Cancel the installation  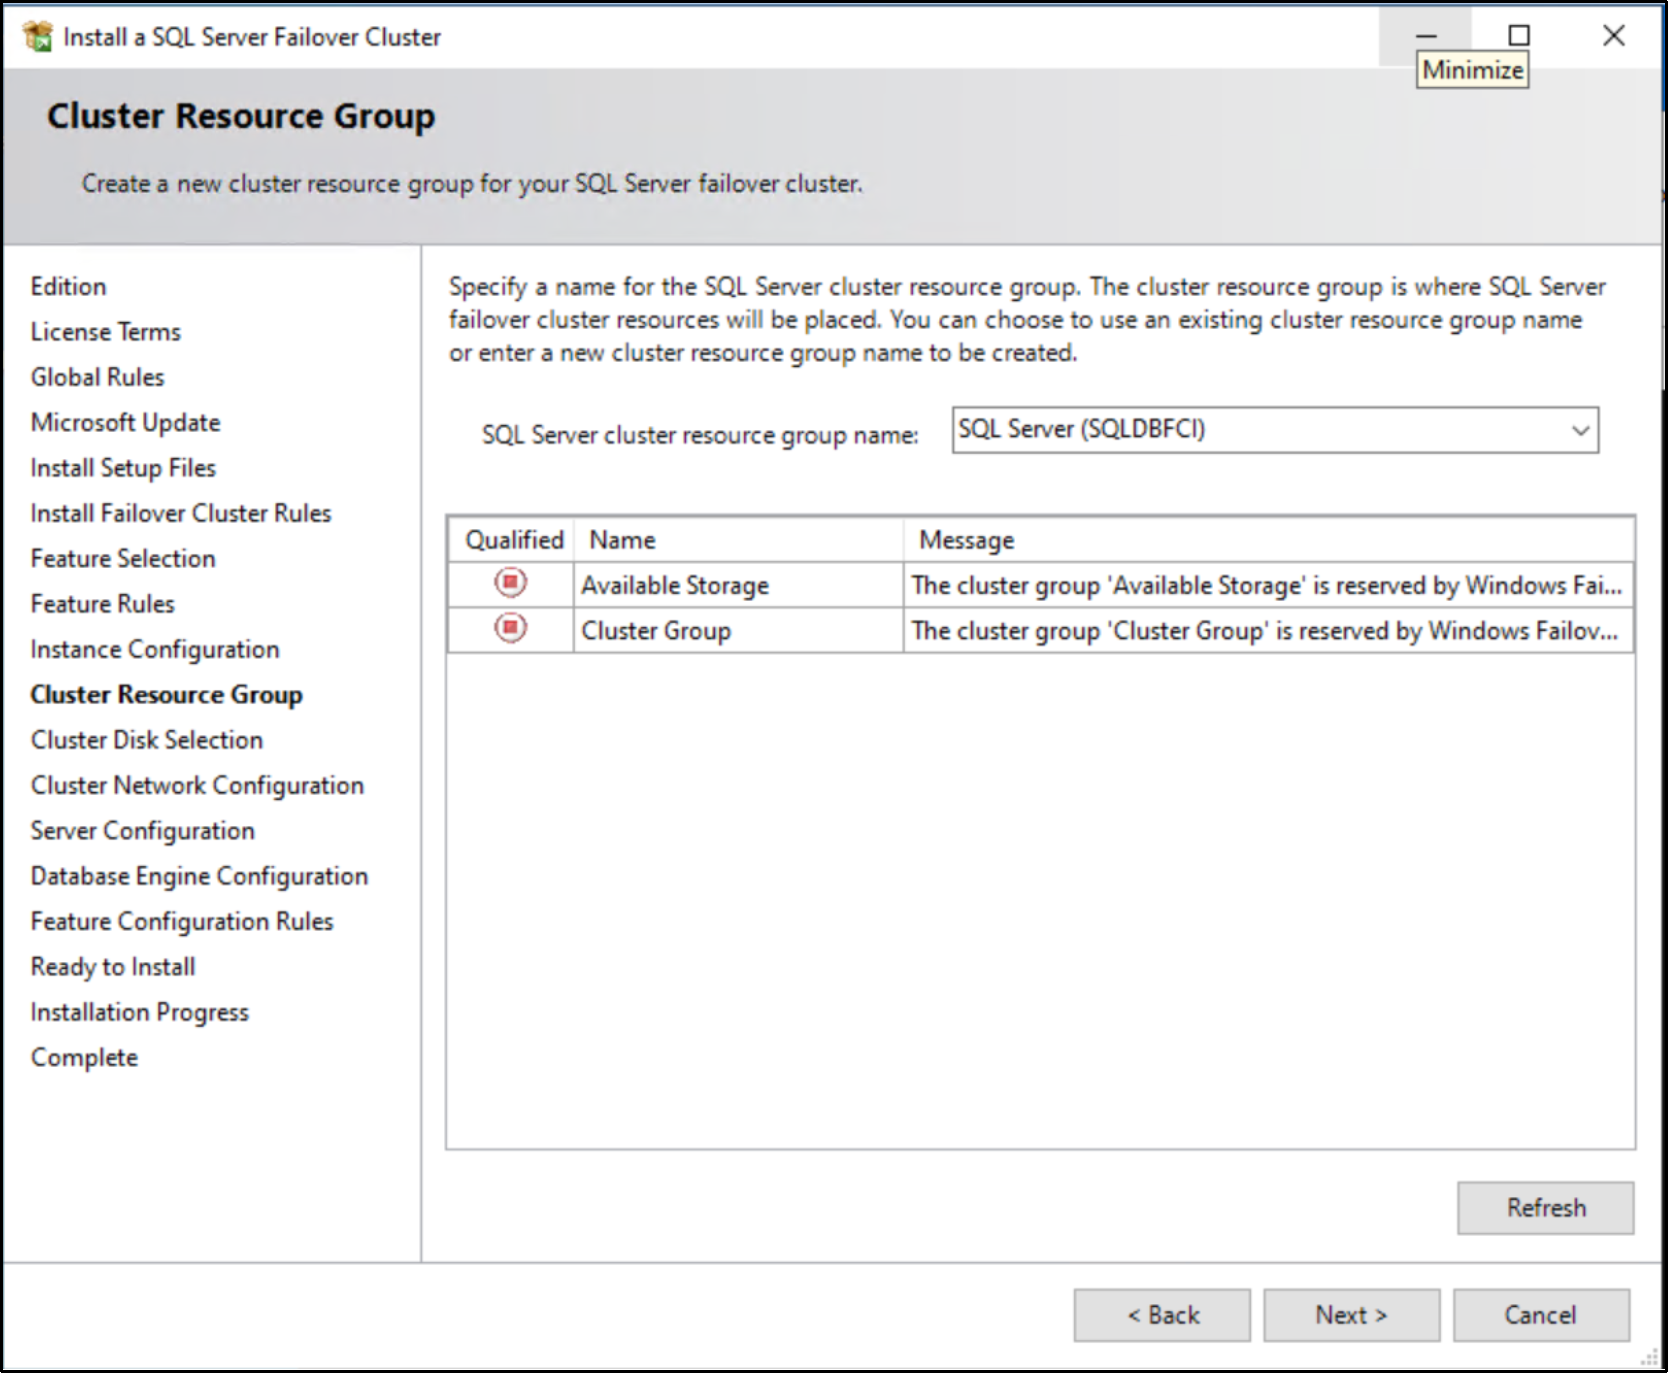(1541, 1315)
